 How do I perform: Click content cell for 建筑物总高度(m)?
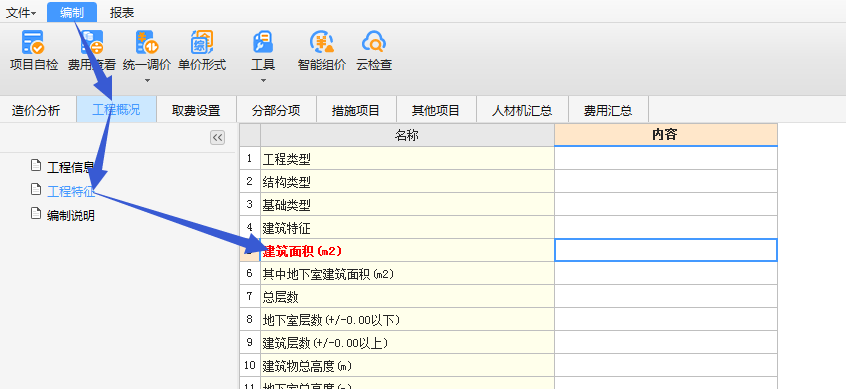pyautogui.click(x=666, y=366)
